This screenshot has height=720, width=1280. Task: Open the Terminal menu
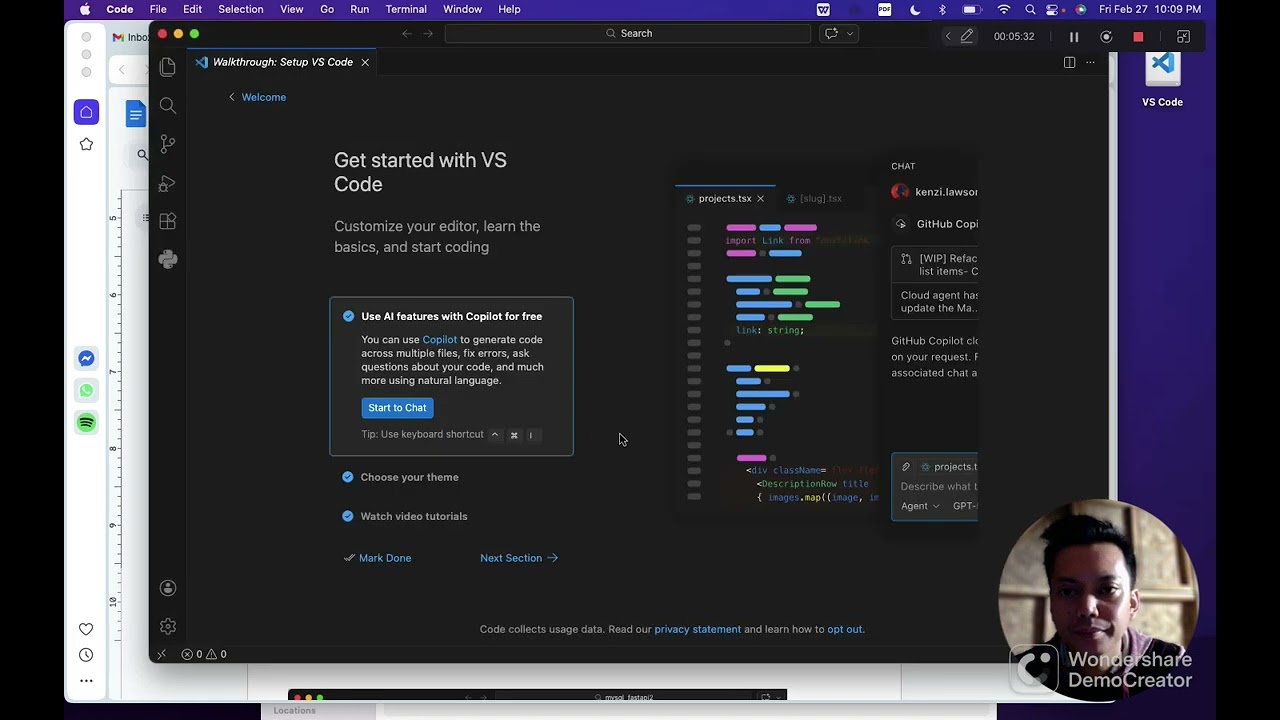click(405, 9)
